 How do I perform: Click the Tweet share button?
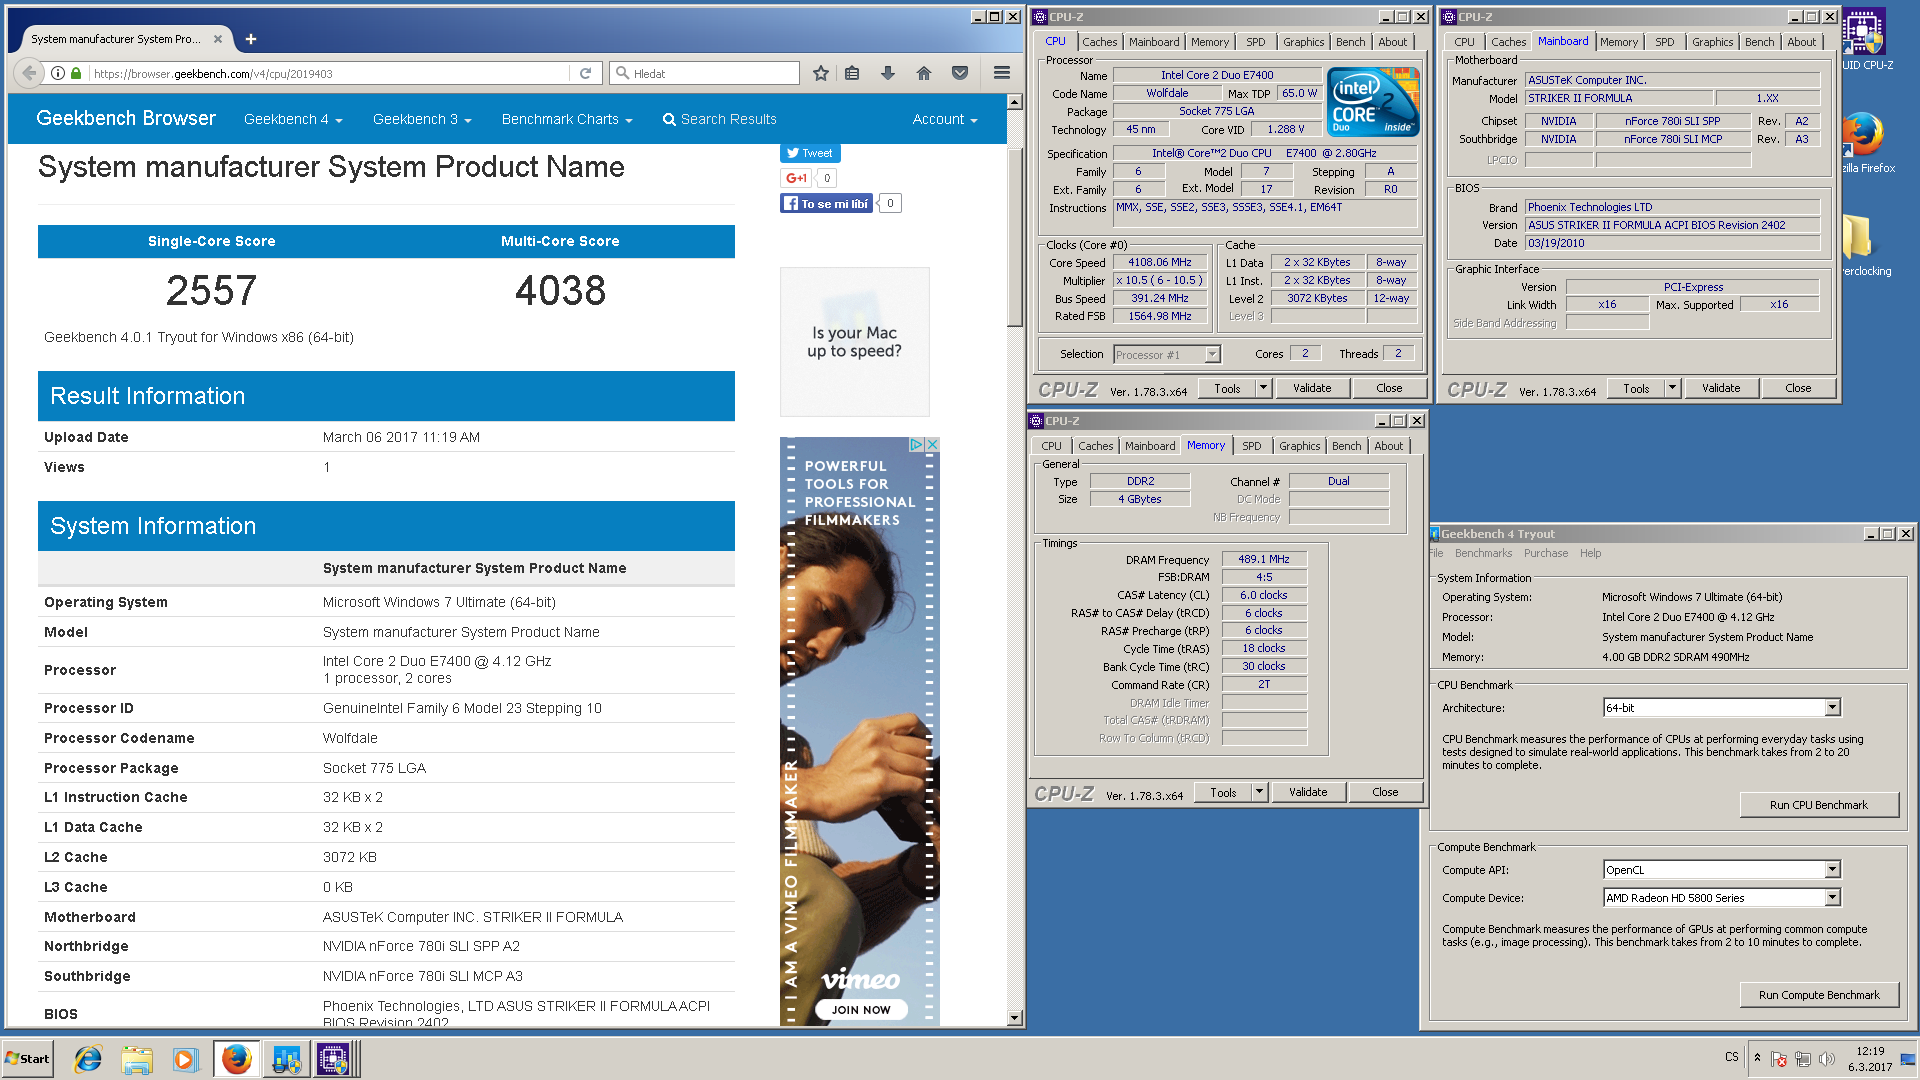[x=810, y=153]
